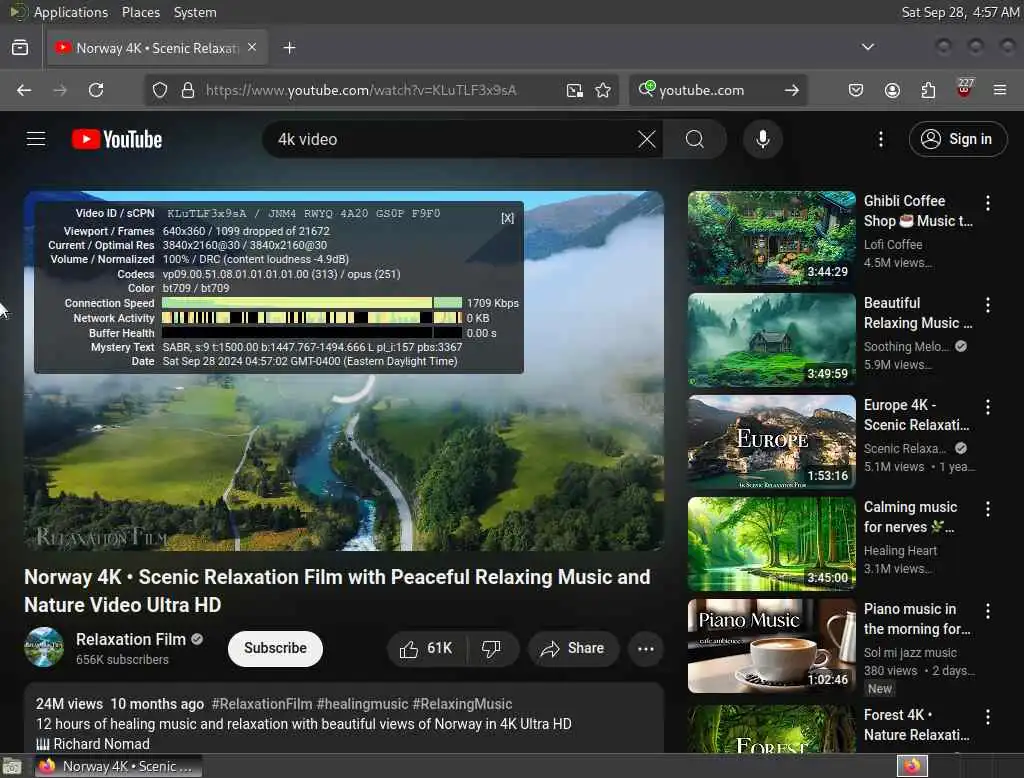Viewport: 1024px width, 778px height.
Task: Click the #healingmusic hashtag
Action: click(362, 704)
